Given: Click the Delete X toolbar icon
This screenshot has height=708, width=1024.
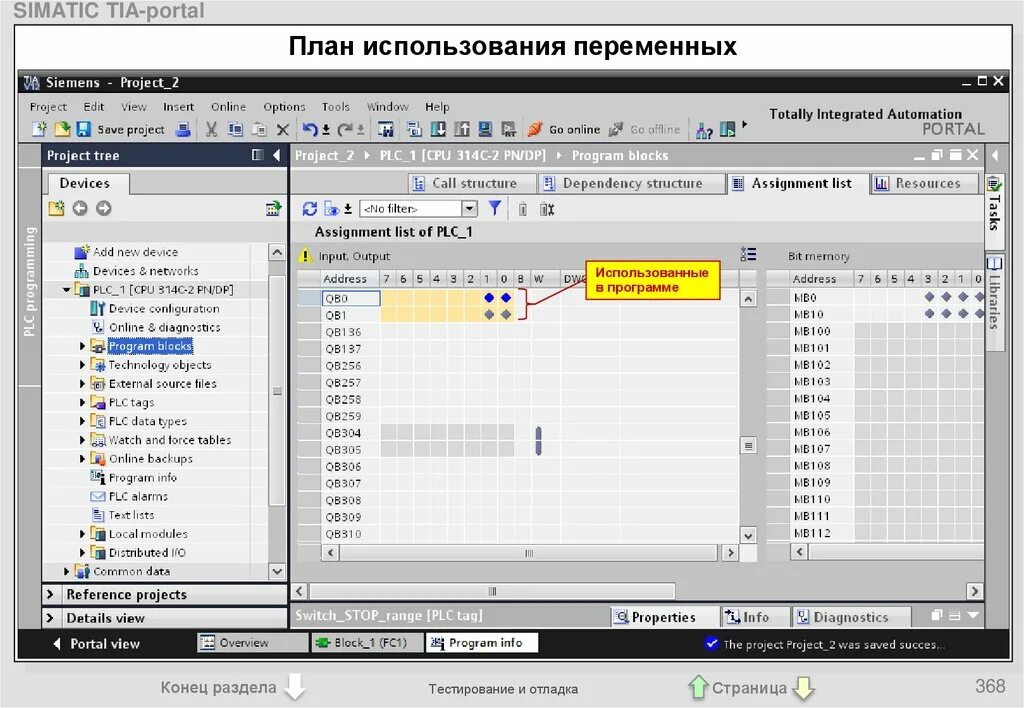Looking at the screenshot, I should (x=282, y=129).
